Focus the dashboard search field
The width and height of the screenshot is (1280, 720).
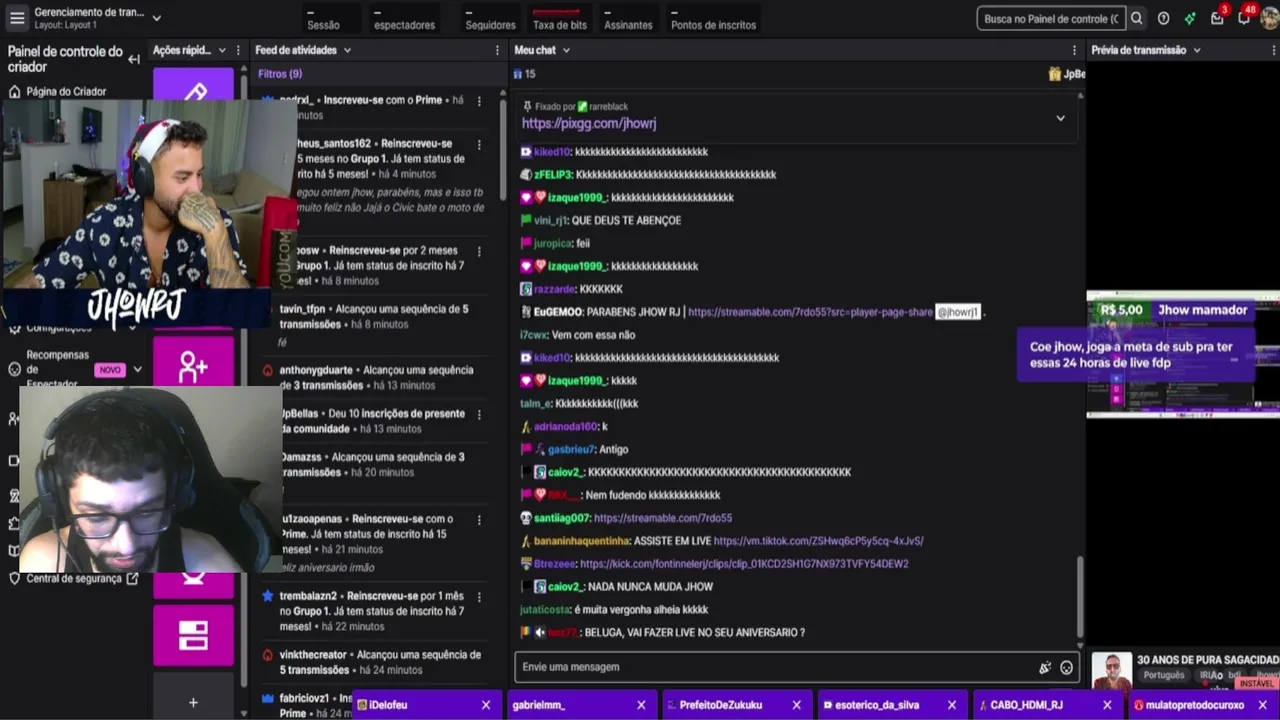tap(1050, 18)
